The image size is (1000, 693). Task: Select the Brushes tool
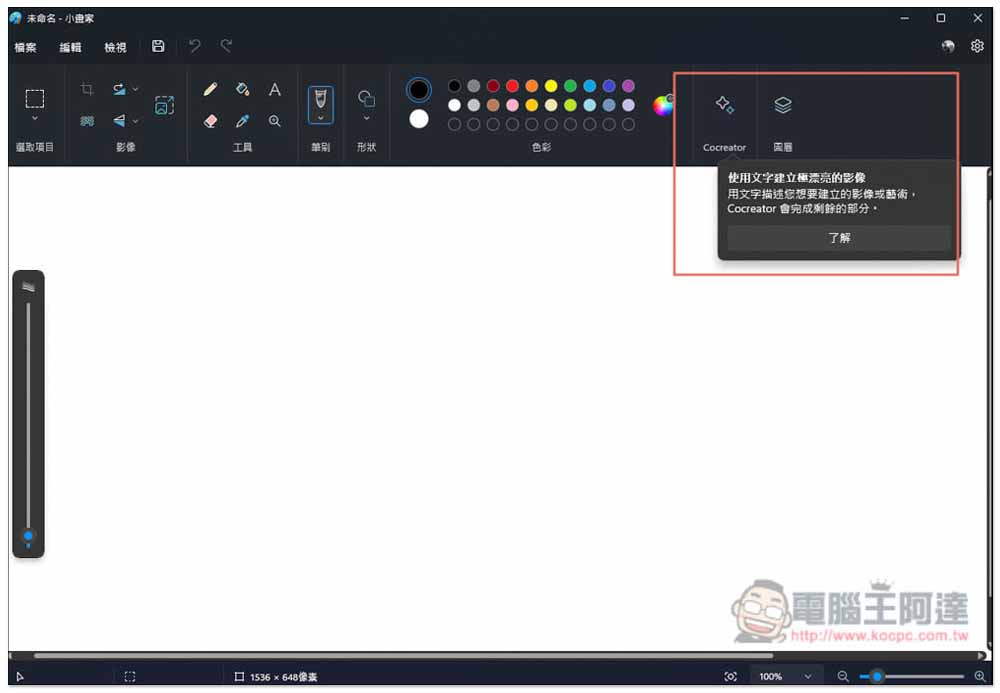point(321,99)
